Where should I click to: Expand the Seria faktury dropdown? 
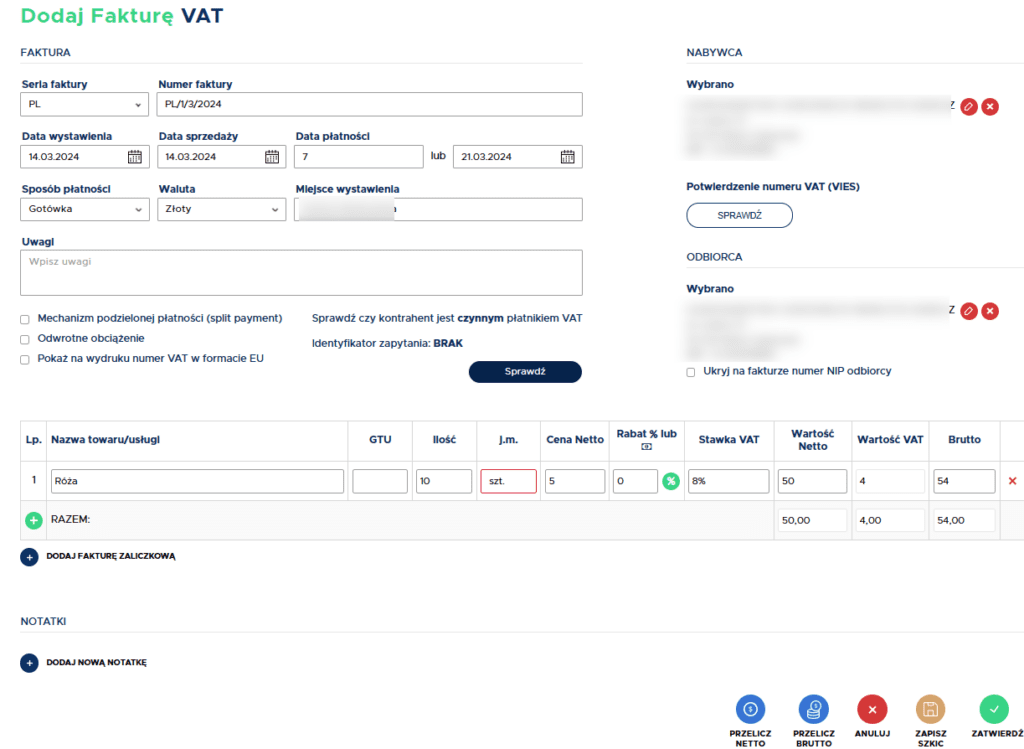coord(85,105)
